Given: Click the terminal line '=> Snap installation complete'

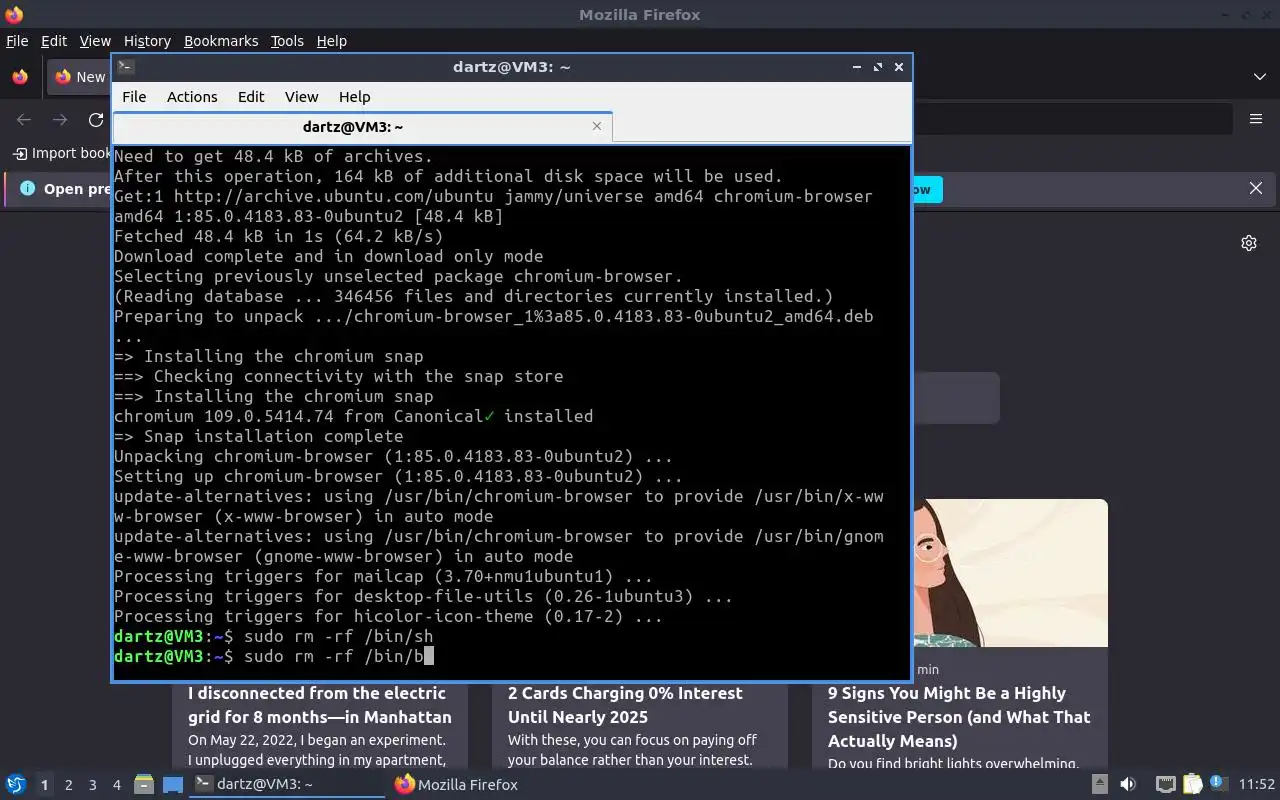Looking at the screenshot, I should pos(259,436).
